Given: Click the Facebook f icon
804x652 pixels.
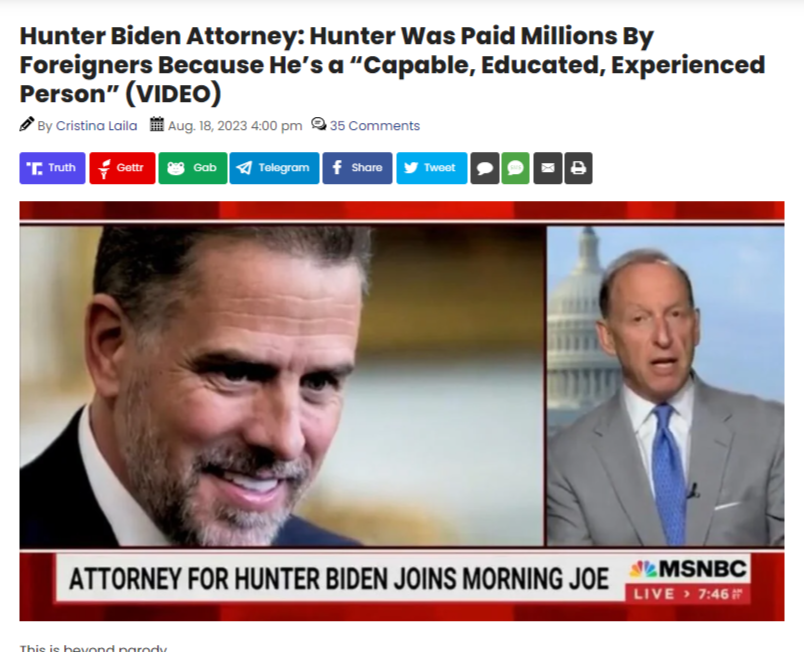Looking at the screenshot, I should (x=337, y=167).
